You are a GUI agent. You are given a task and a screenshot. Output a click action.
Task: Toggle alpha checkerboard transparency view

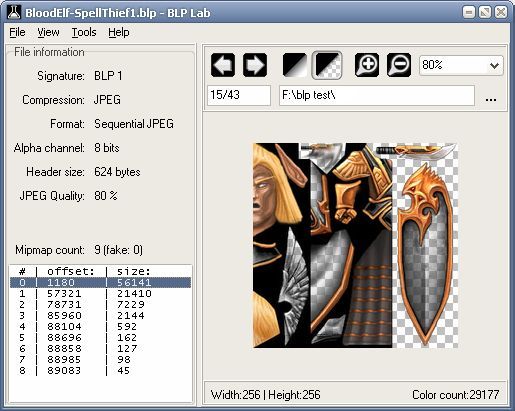pos(327,65)
